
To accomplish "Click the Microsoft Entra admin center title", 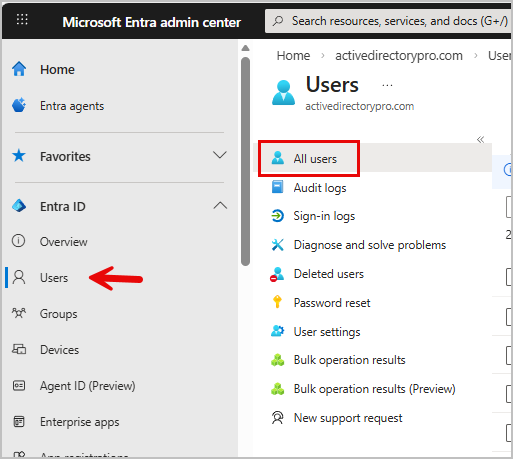I will pyautogui.click(x=151, y=22).
